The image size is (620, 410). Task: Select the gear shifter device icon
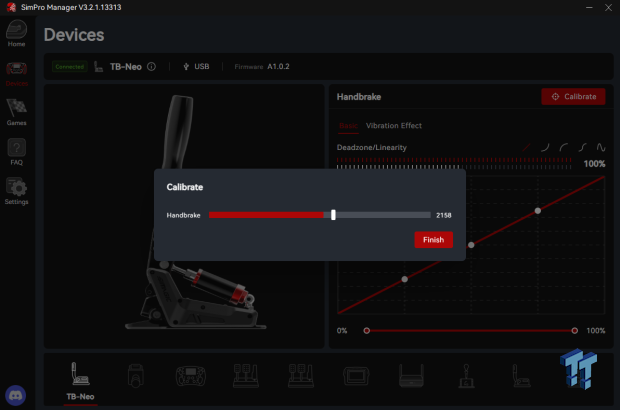coord(467,376)
